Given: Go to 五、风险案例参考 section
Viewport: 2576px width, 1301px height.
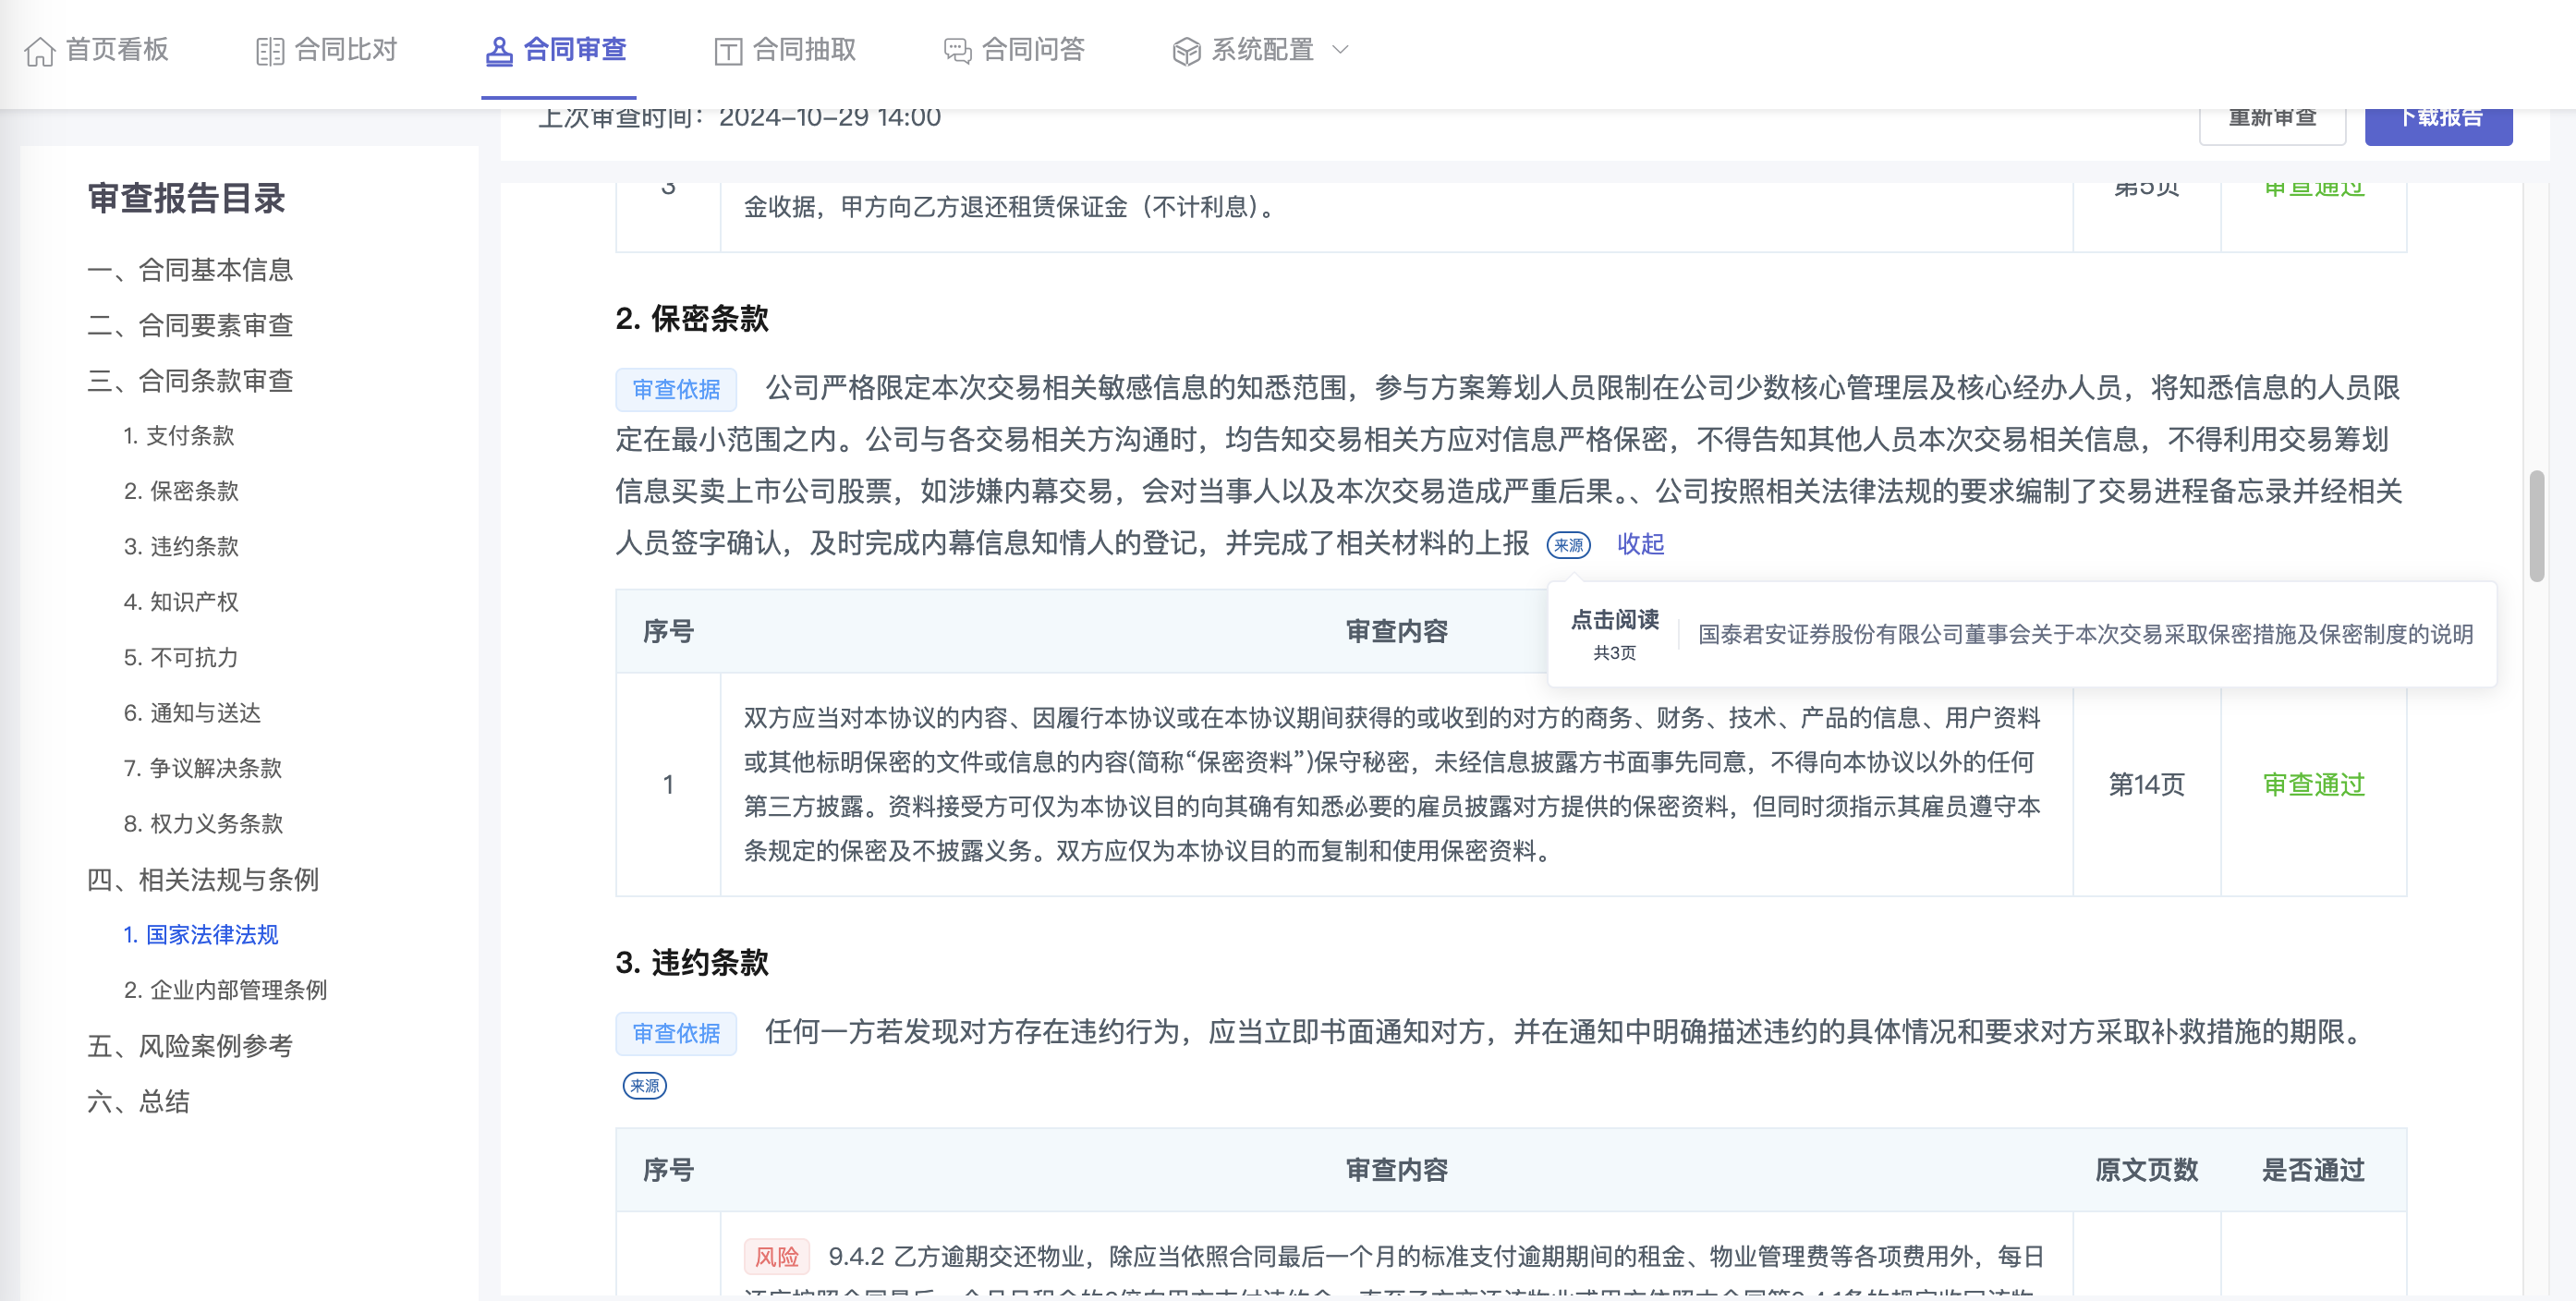Looking at the screenshot, I should [x=190, y=1046].
